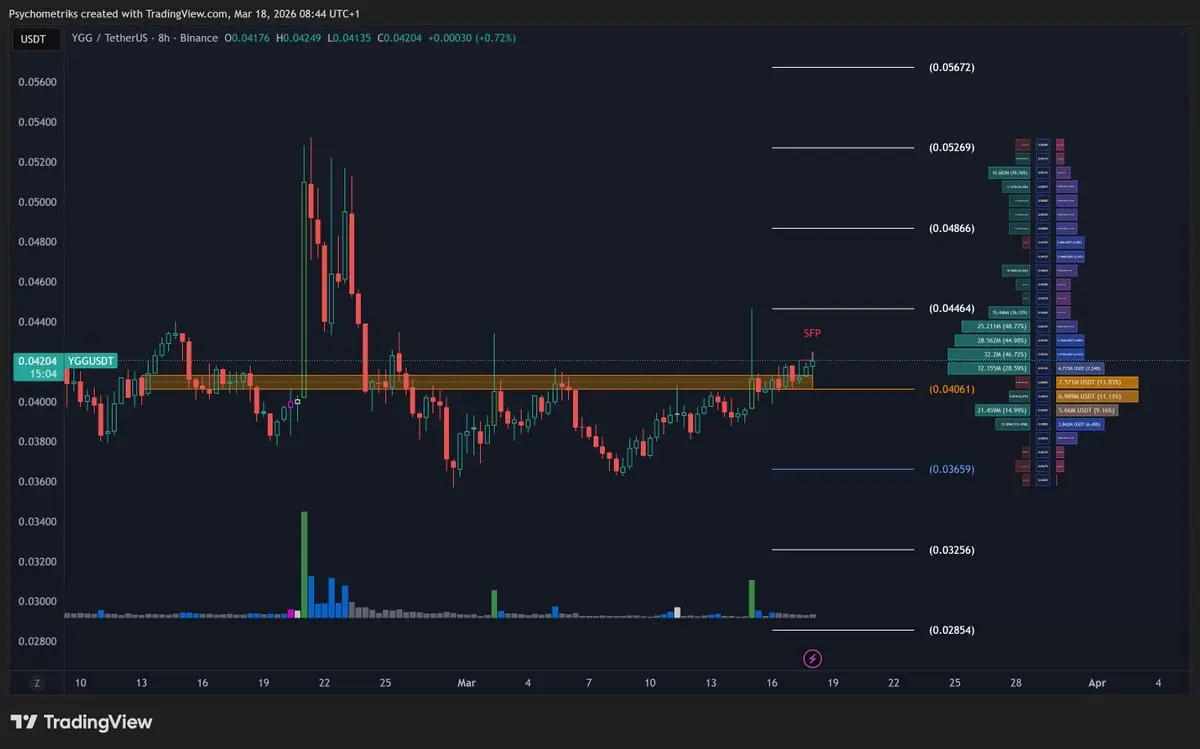Select the 3.942M USDT (6.49%) bar
The height and width of the screenshot is (749, 1200).
pyautogui.click(x=1080, y=425)
